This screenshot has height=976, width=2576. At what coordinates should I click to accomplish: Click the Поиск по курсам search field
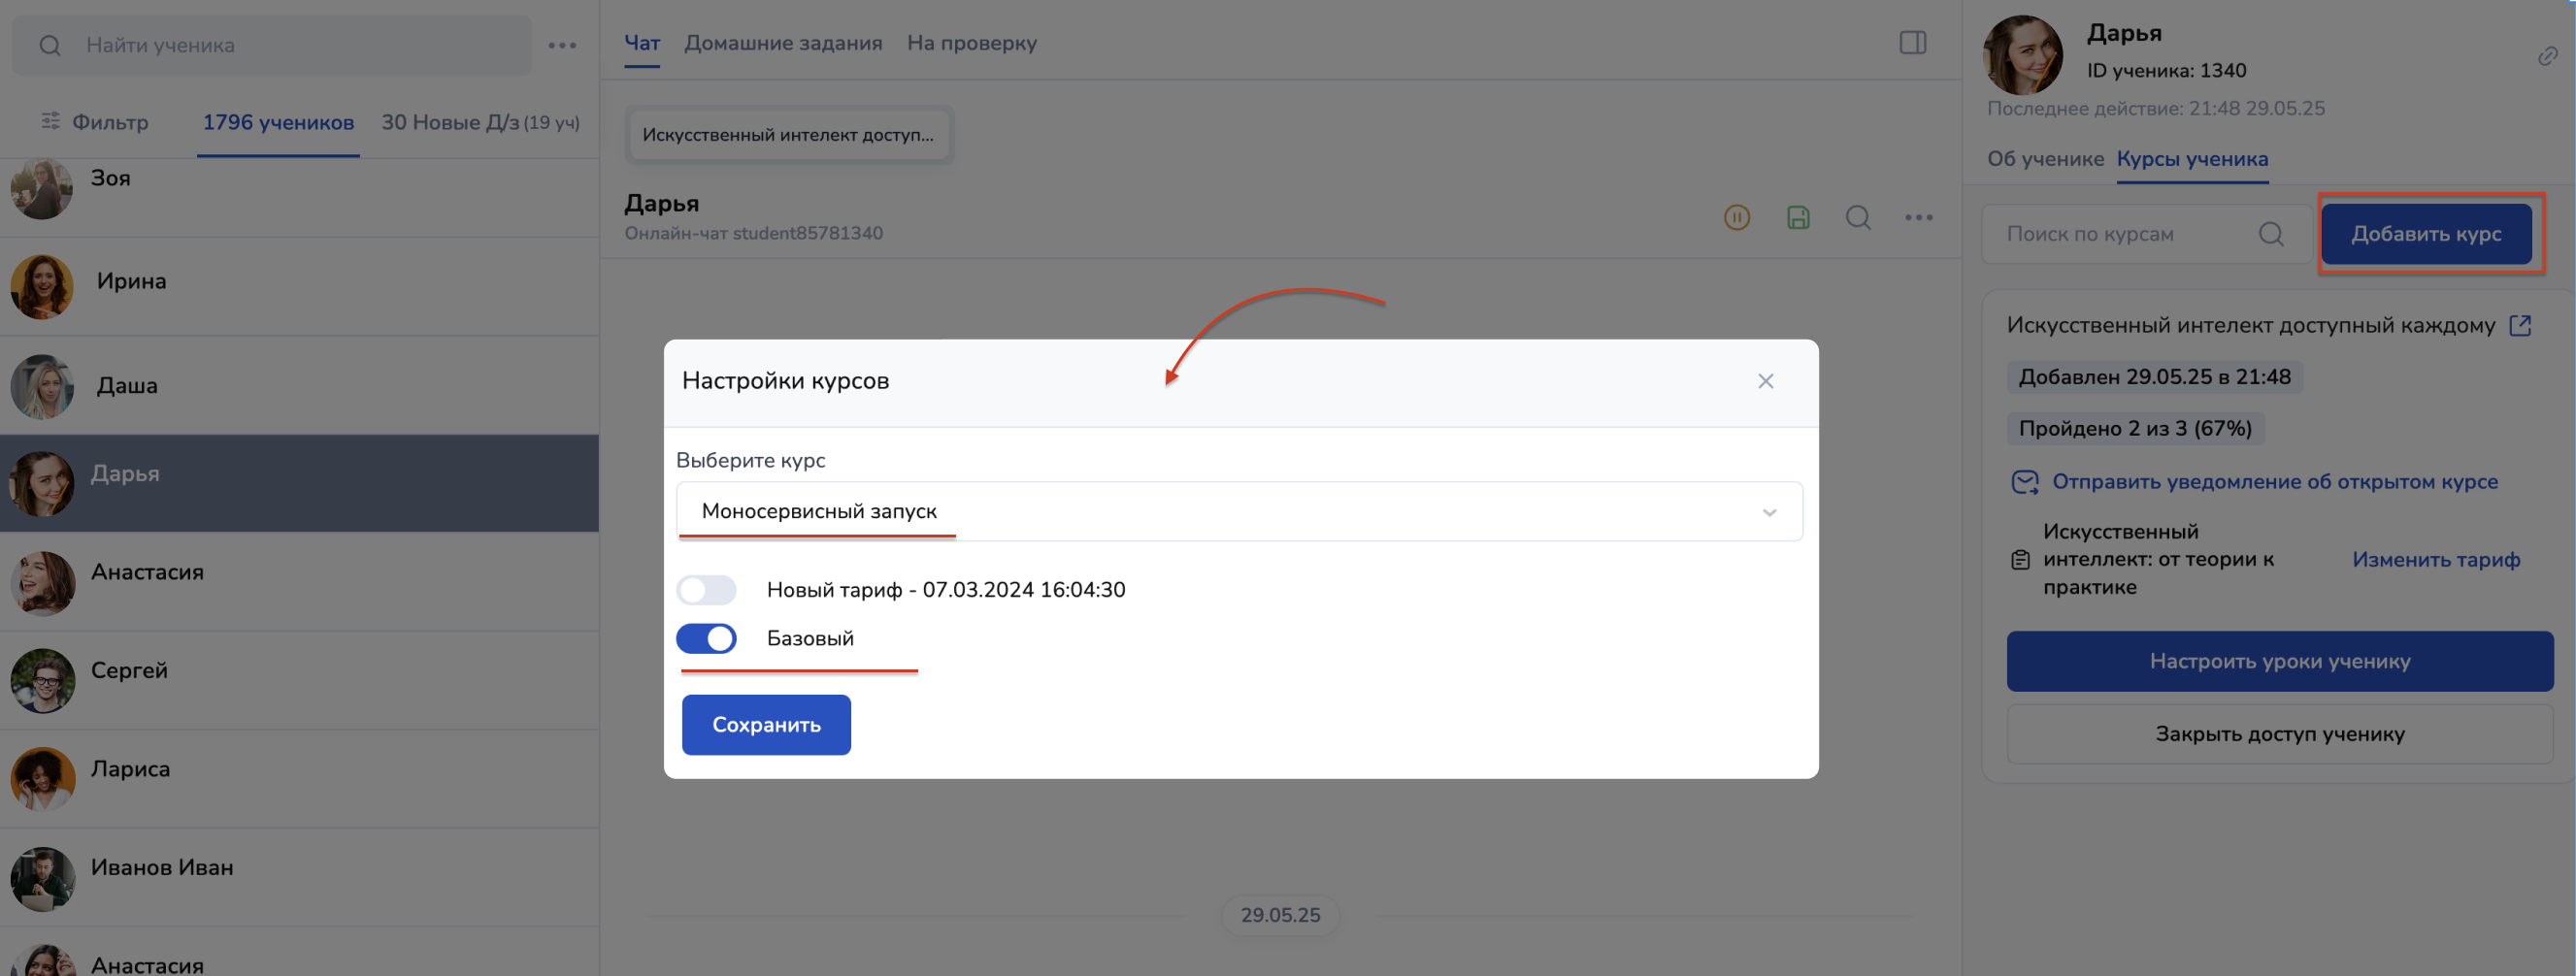(x=2128, y=234)
